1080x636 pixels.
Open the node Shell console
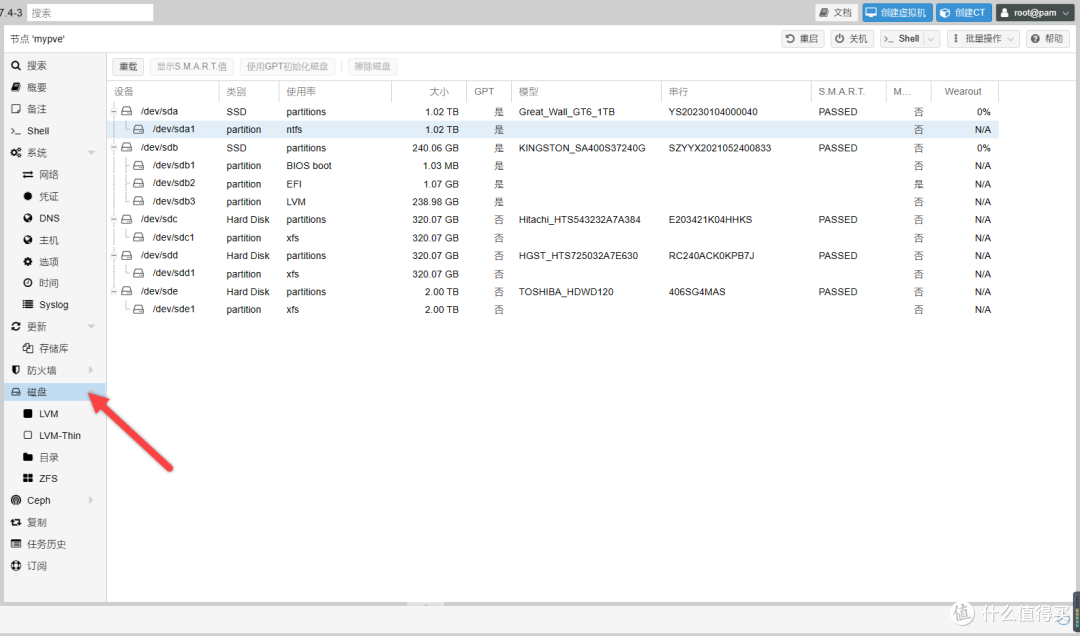coord(38,130)
